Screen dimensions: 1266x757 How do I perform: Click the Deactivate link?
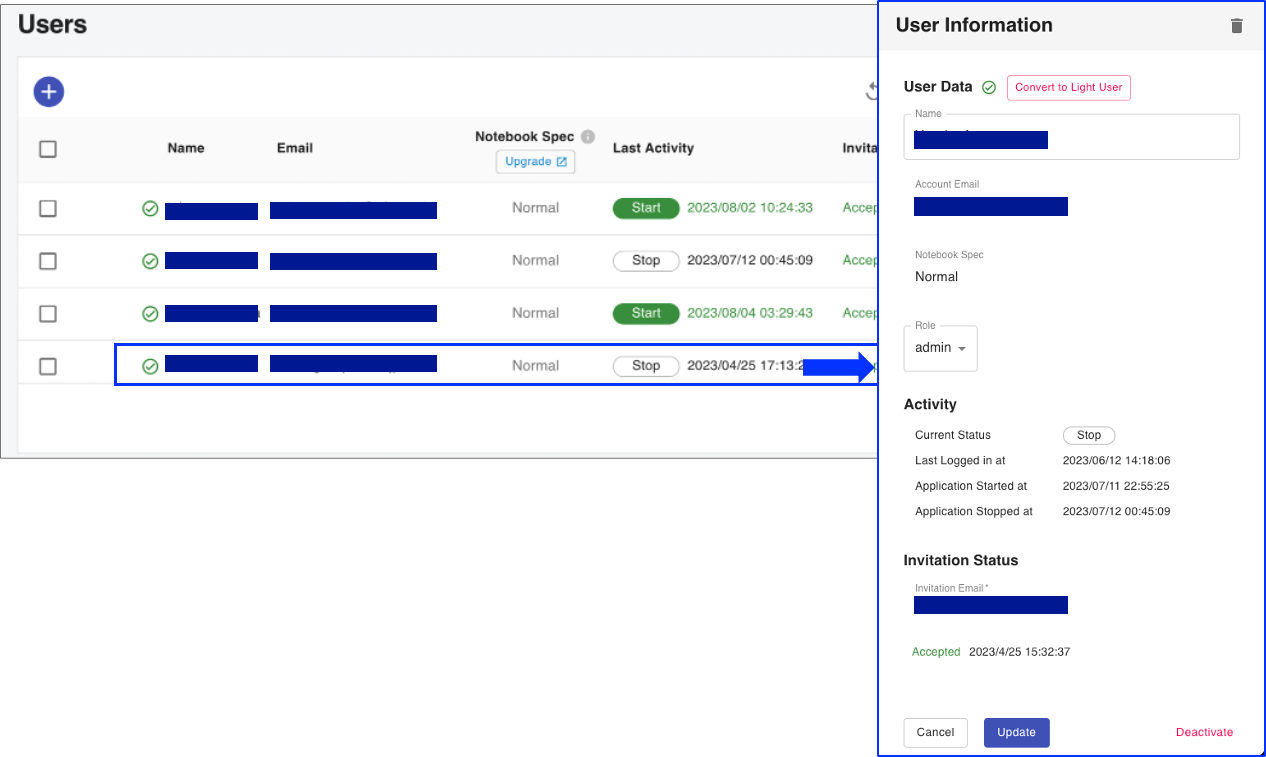point(1204,732)
